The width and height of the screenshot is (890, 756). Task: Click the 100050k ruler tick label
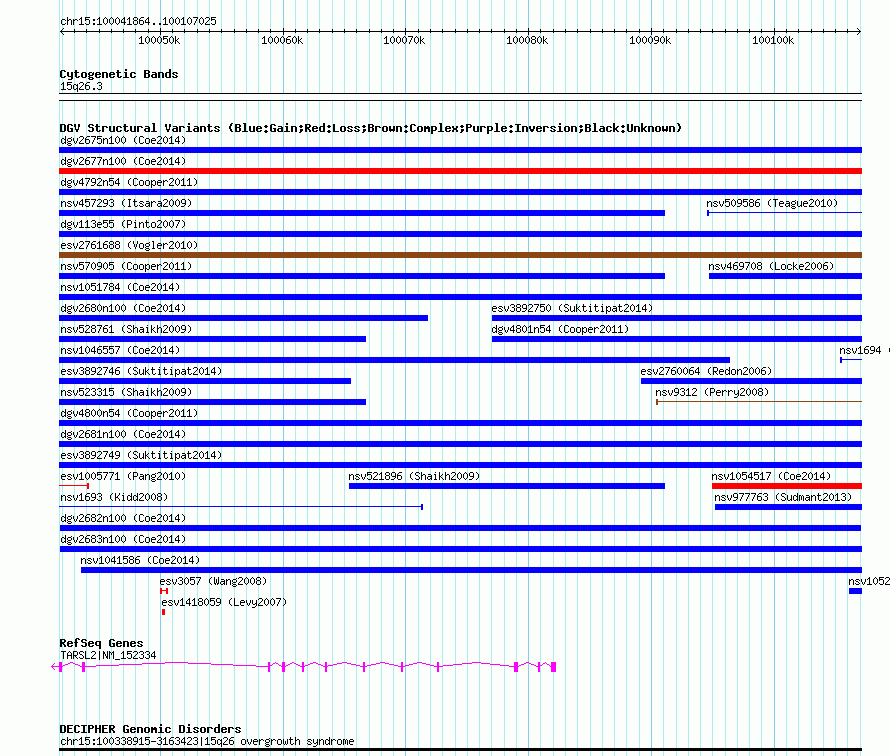[x=159, y=40]
